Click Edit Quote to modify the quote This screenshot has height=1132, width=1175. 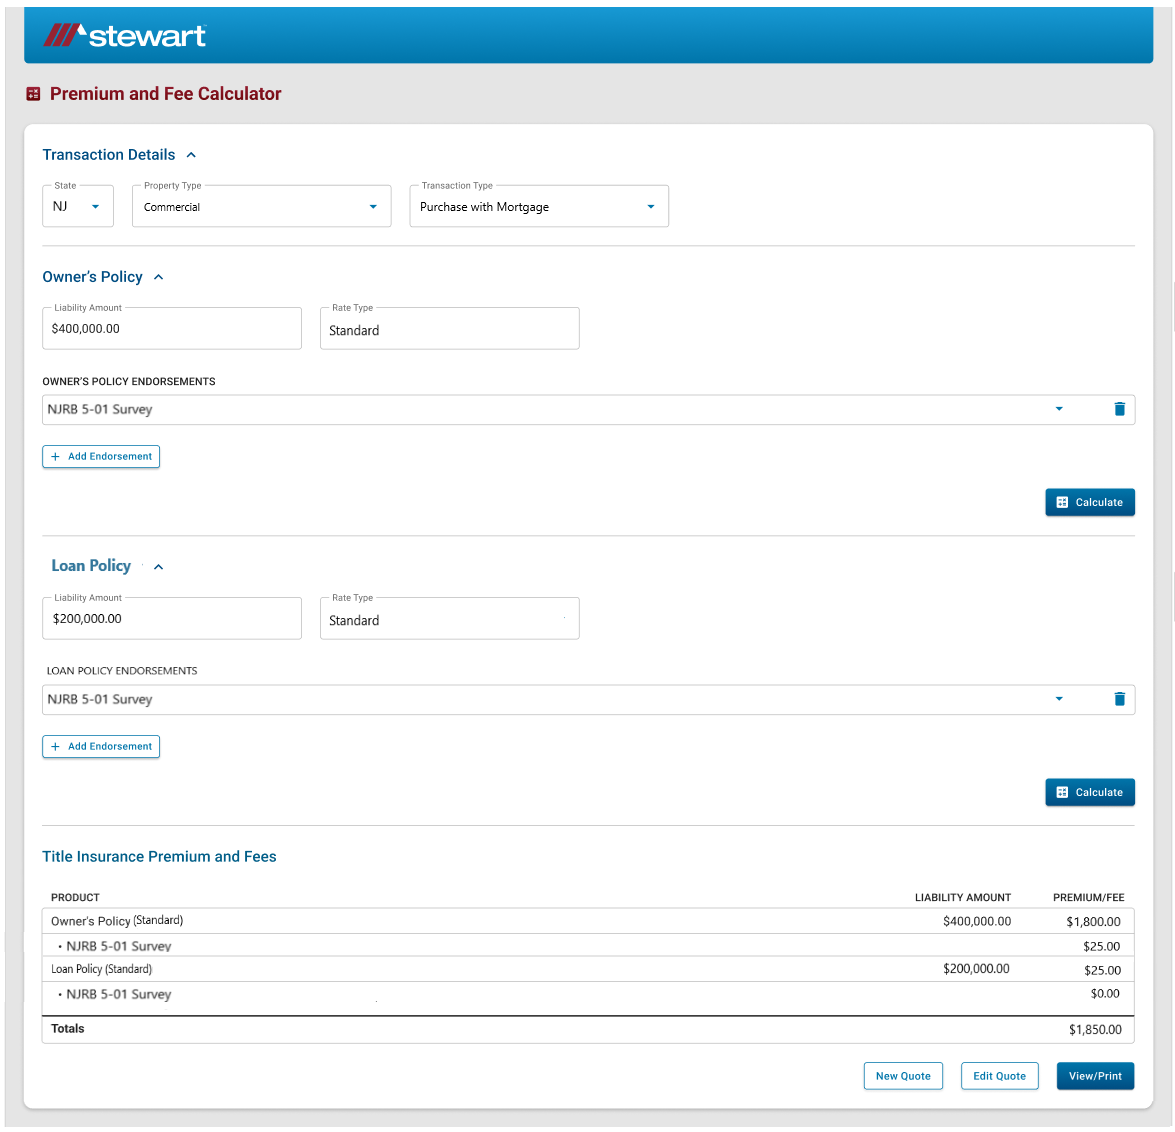pyautogui.click(x=999, y=1076)
